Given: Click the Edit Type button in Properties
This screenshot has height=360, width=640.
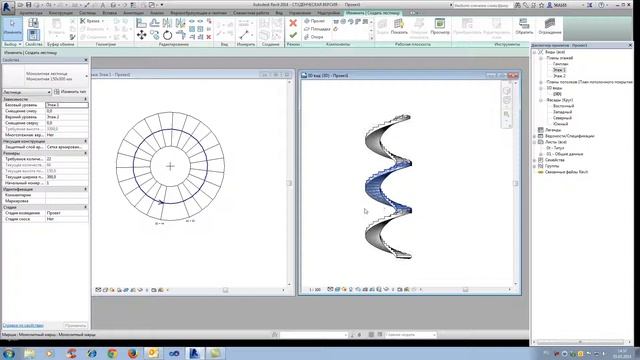Looking at the screenshot, I should [x=70, y=92].
